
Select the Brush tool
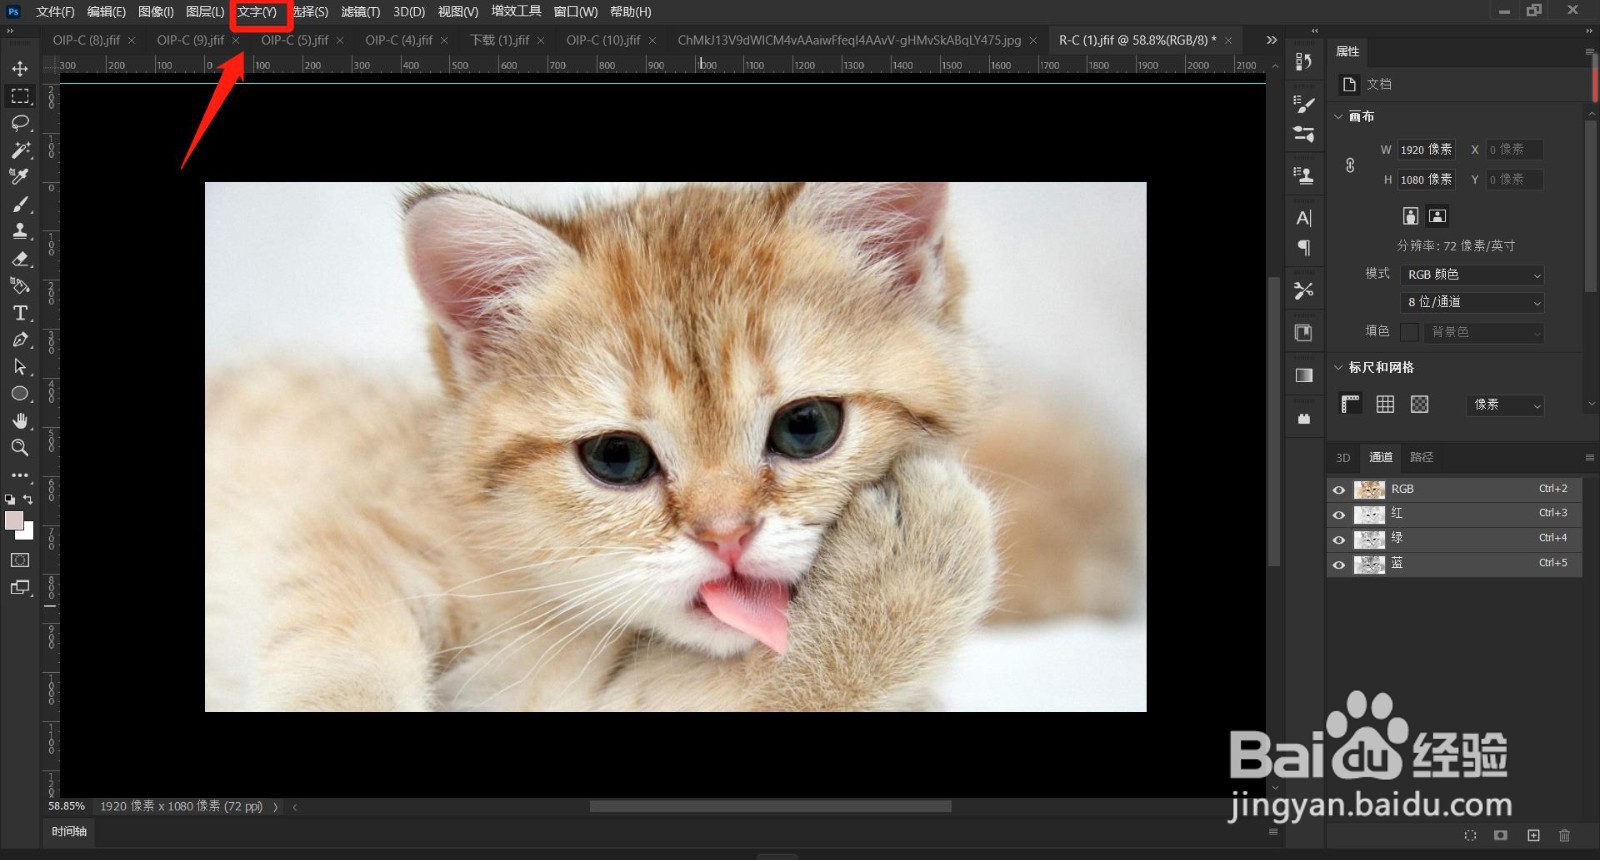[20, 204]
